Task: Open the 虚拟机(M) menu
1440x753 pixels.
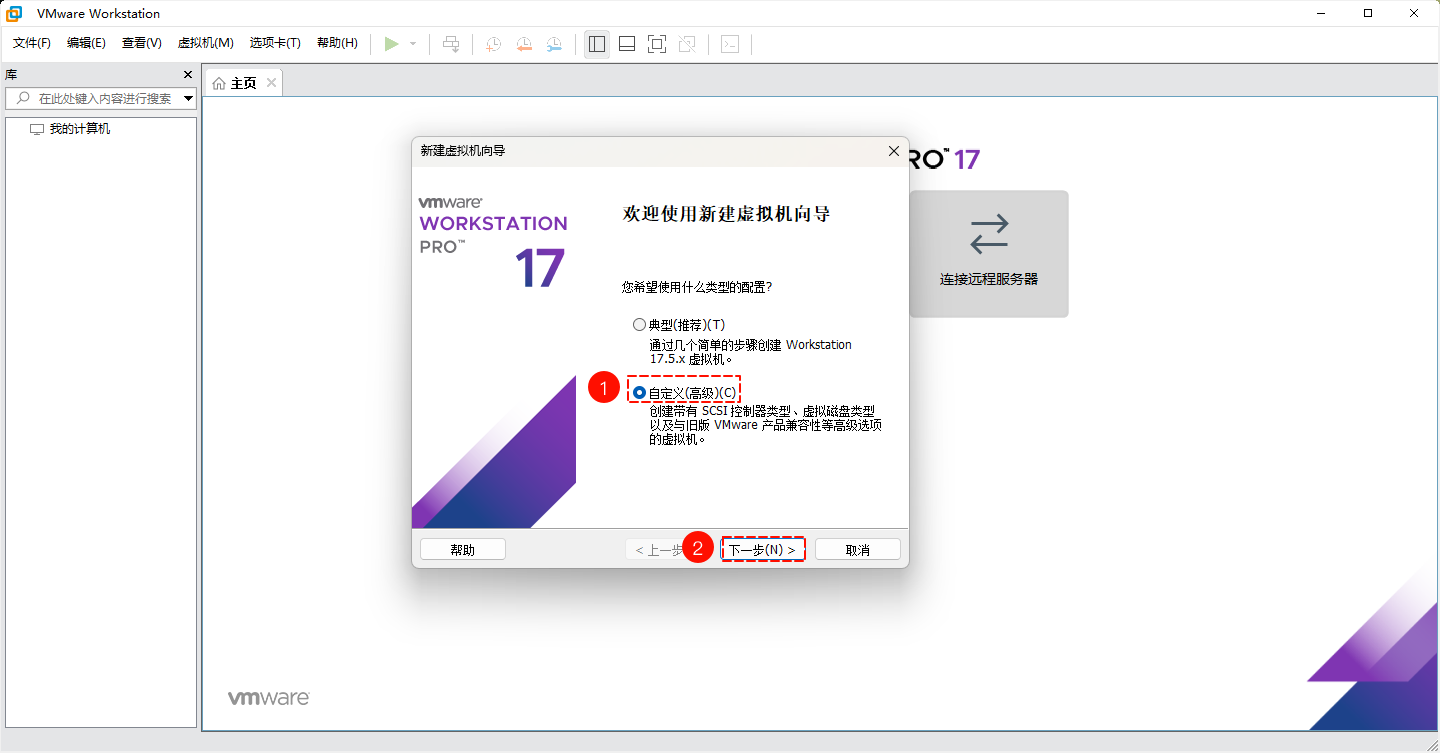Action: pos(205,43)
